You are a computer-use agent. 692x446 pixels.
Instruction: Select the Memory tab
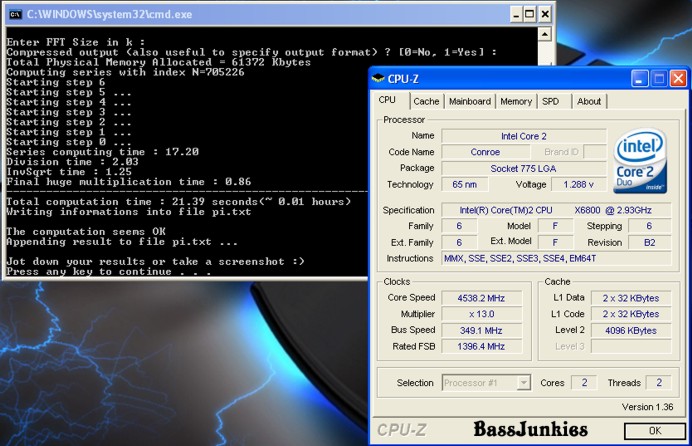click(516, 101)
